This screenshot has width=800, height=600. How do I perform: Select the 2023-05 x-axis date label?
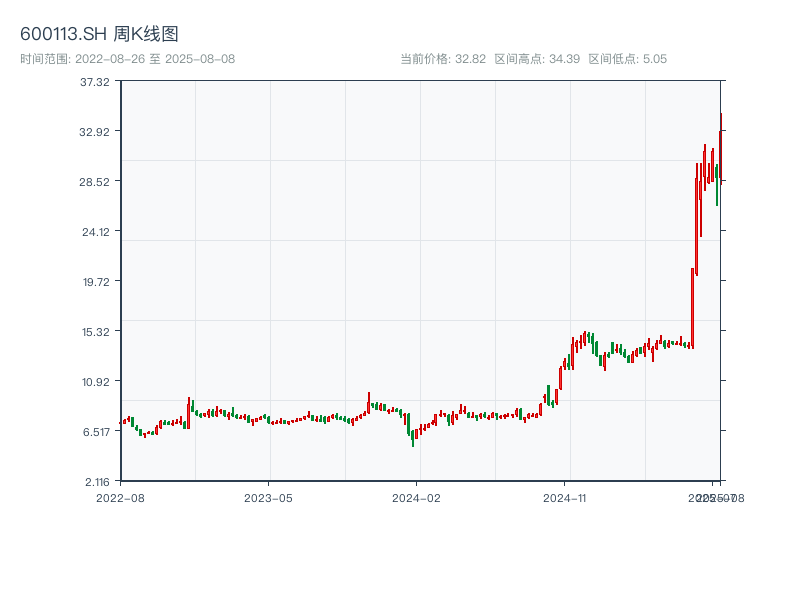point(269,497)
